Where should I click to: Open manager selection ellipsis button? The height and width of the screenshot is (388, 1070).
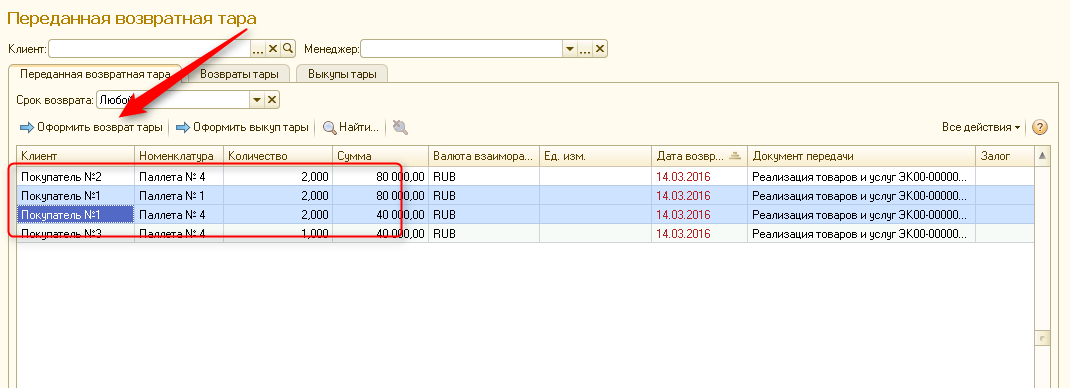585,49
